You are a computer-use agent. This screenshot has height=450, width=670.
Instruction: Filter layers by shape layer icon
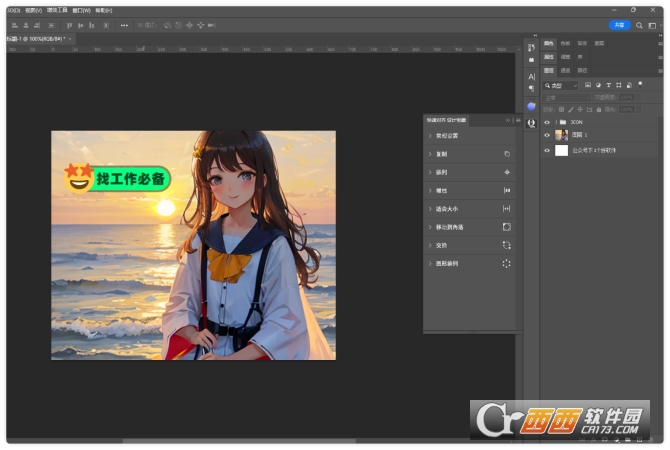[x=619, y=85]
